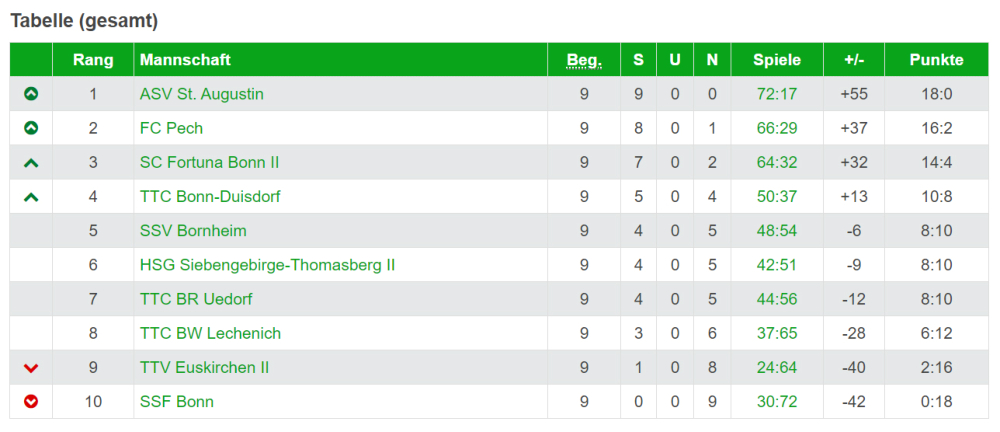Open ASV St. Augustin games score 72:17
1000x432 pixels.
pyautogui.click(x=777, y=94)
